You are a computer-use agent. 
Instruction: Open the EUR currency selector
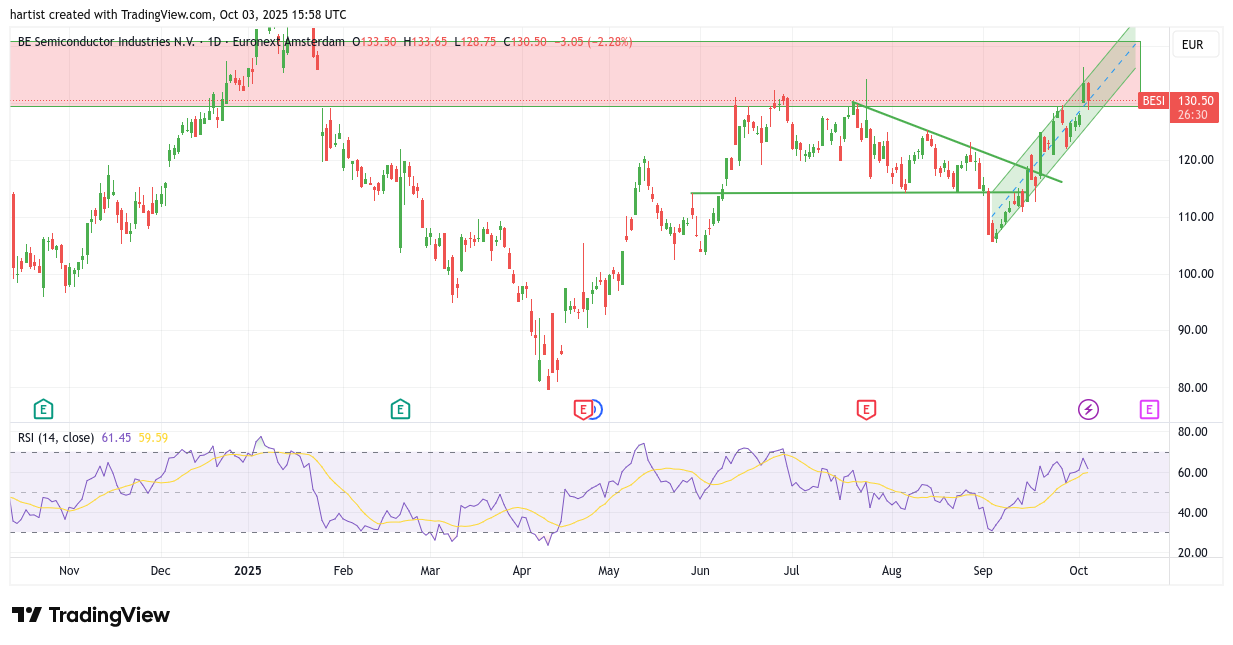point(1192,44)
